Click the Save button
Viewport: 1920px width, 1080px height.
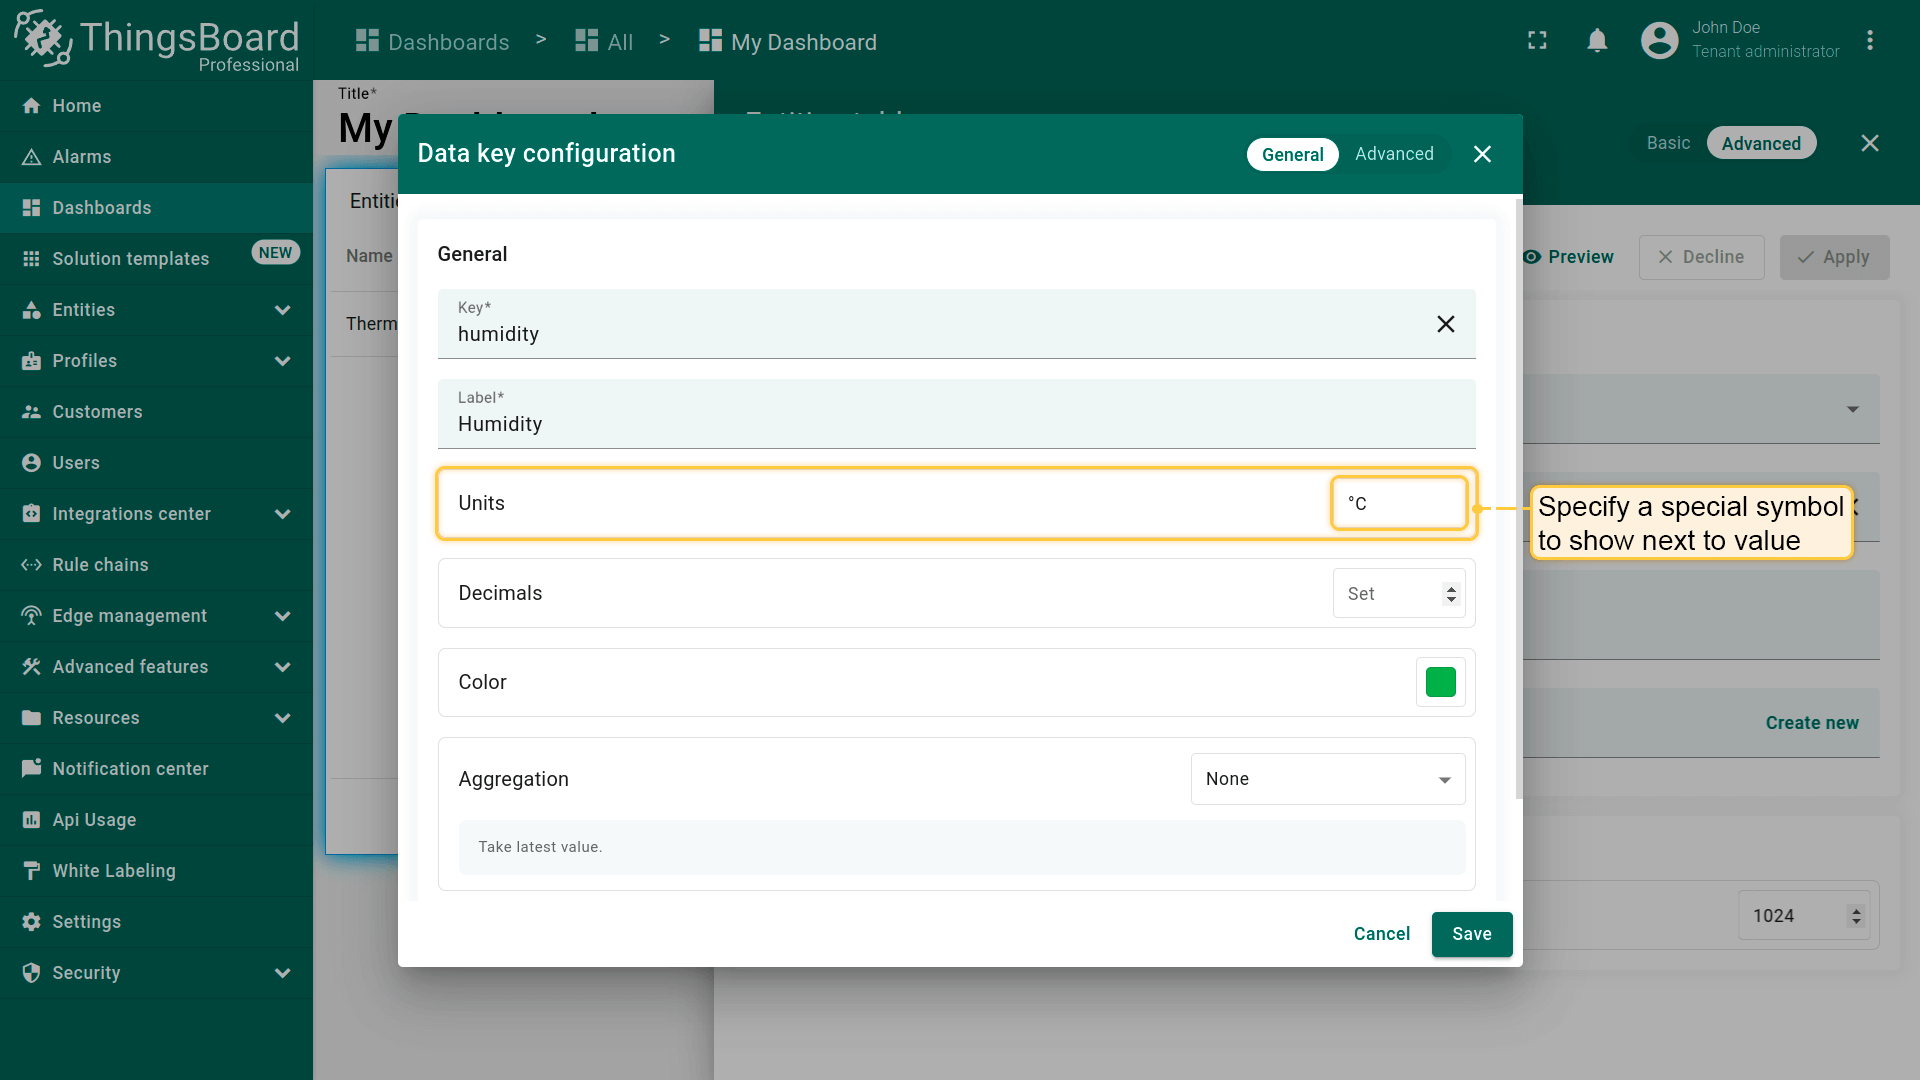click(1471, 934)
